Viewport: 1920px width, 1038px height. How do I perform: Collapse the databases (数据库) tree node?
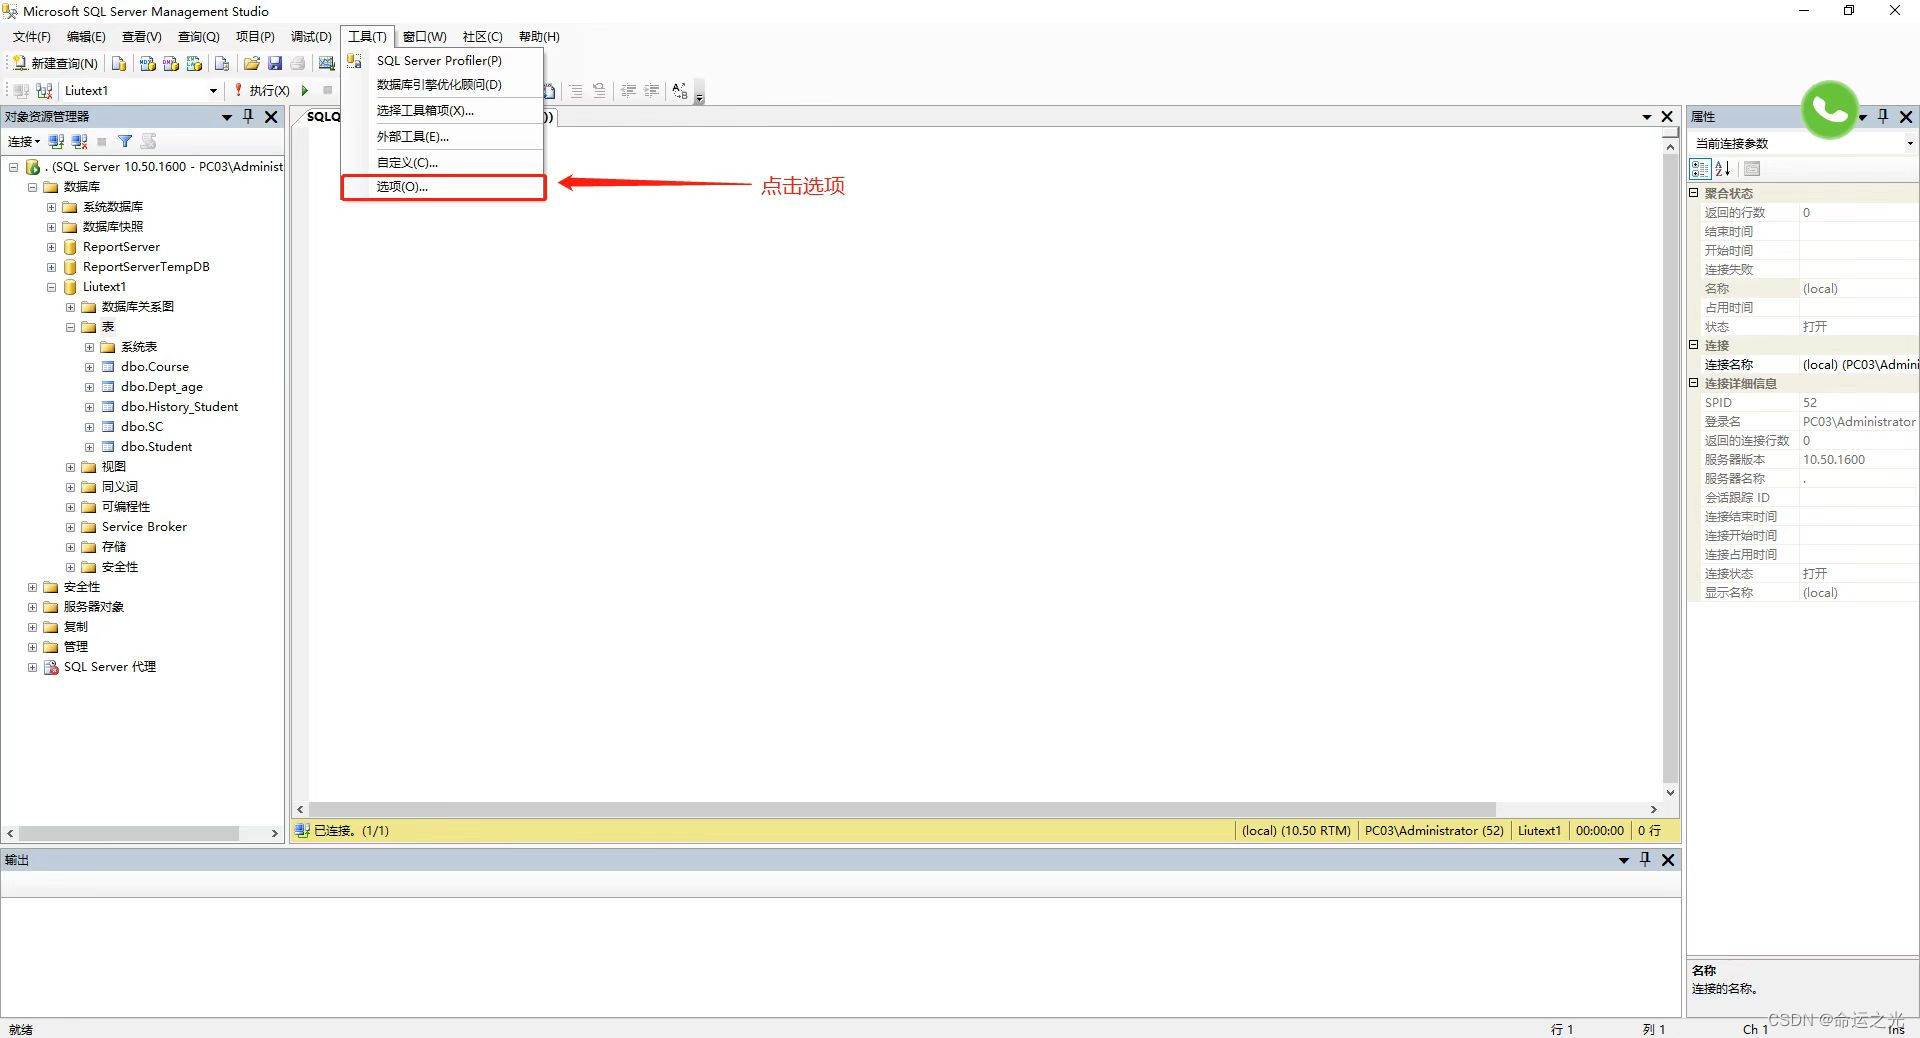click(32, 187)
